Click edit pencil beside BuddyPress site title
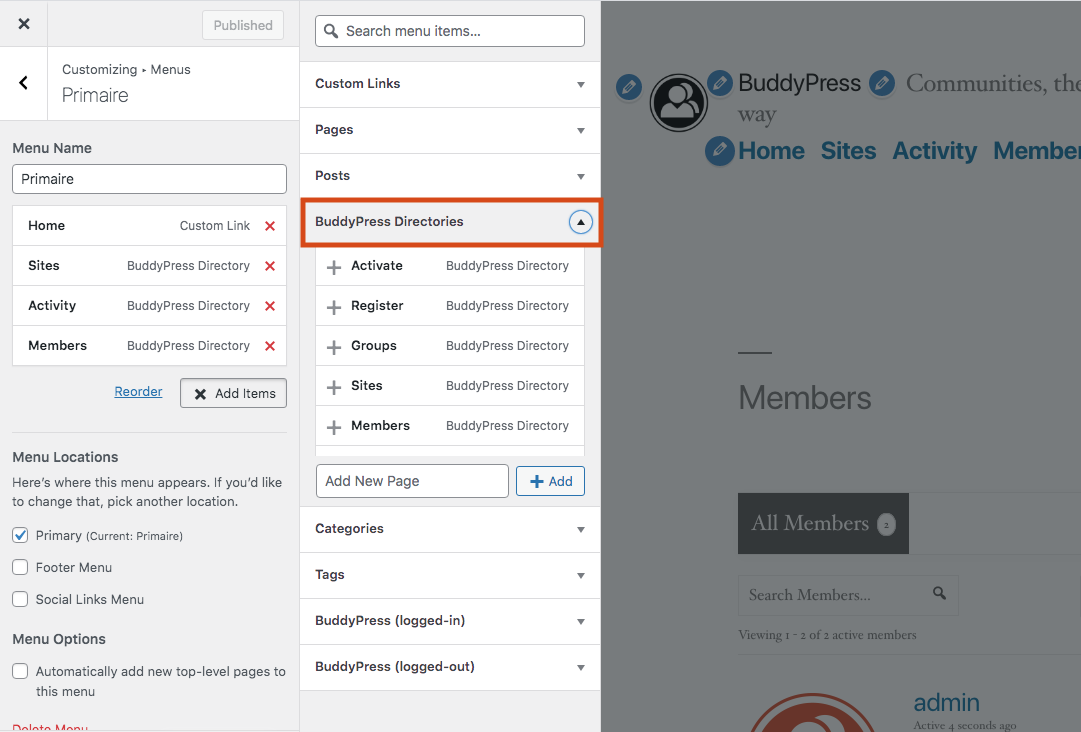 720,83
